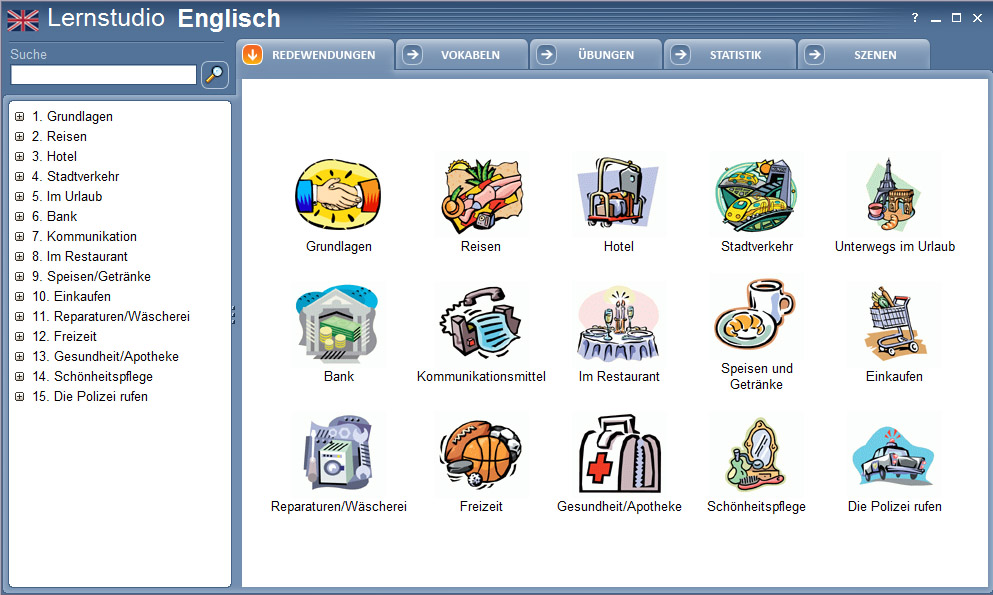Switch to the Vokabeln tab

pos(463,55)
